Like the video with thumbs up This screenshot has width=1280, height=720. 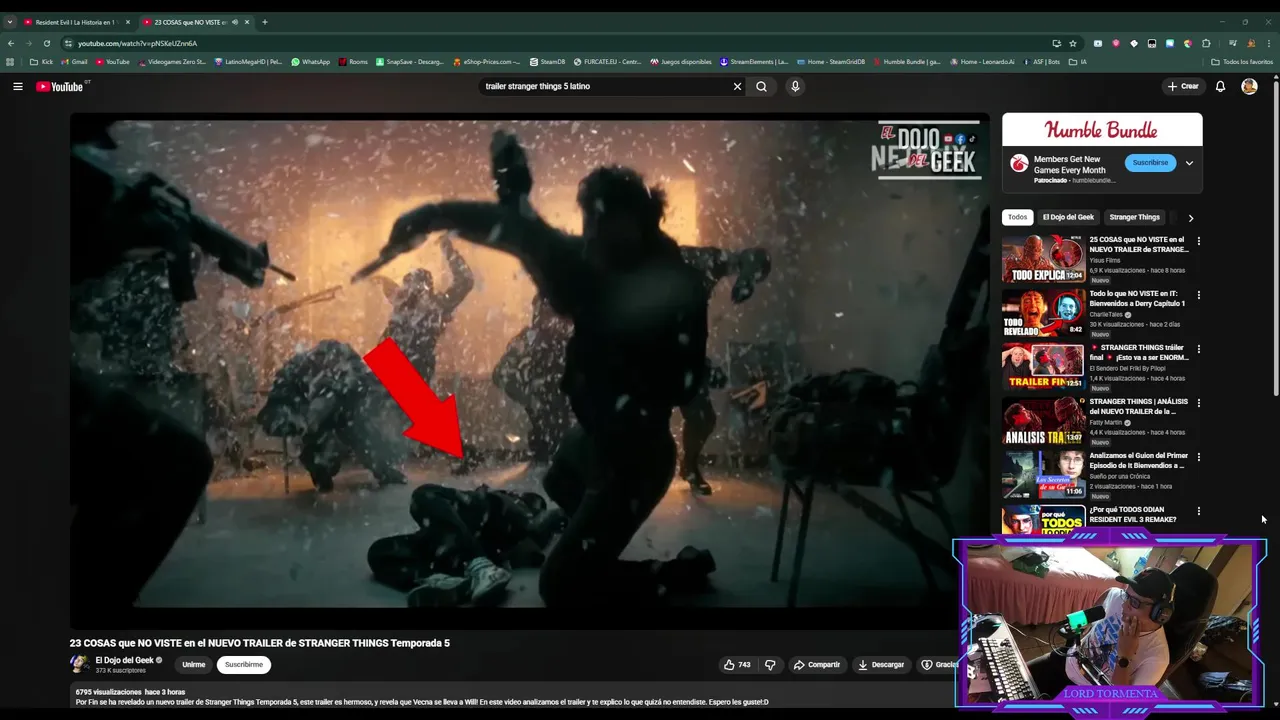(x=737, y=664)
